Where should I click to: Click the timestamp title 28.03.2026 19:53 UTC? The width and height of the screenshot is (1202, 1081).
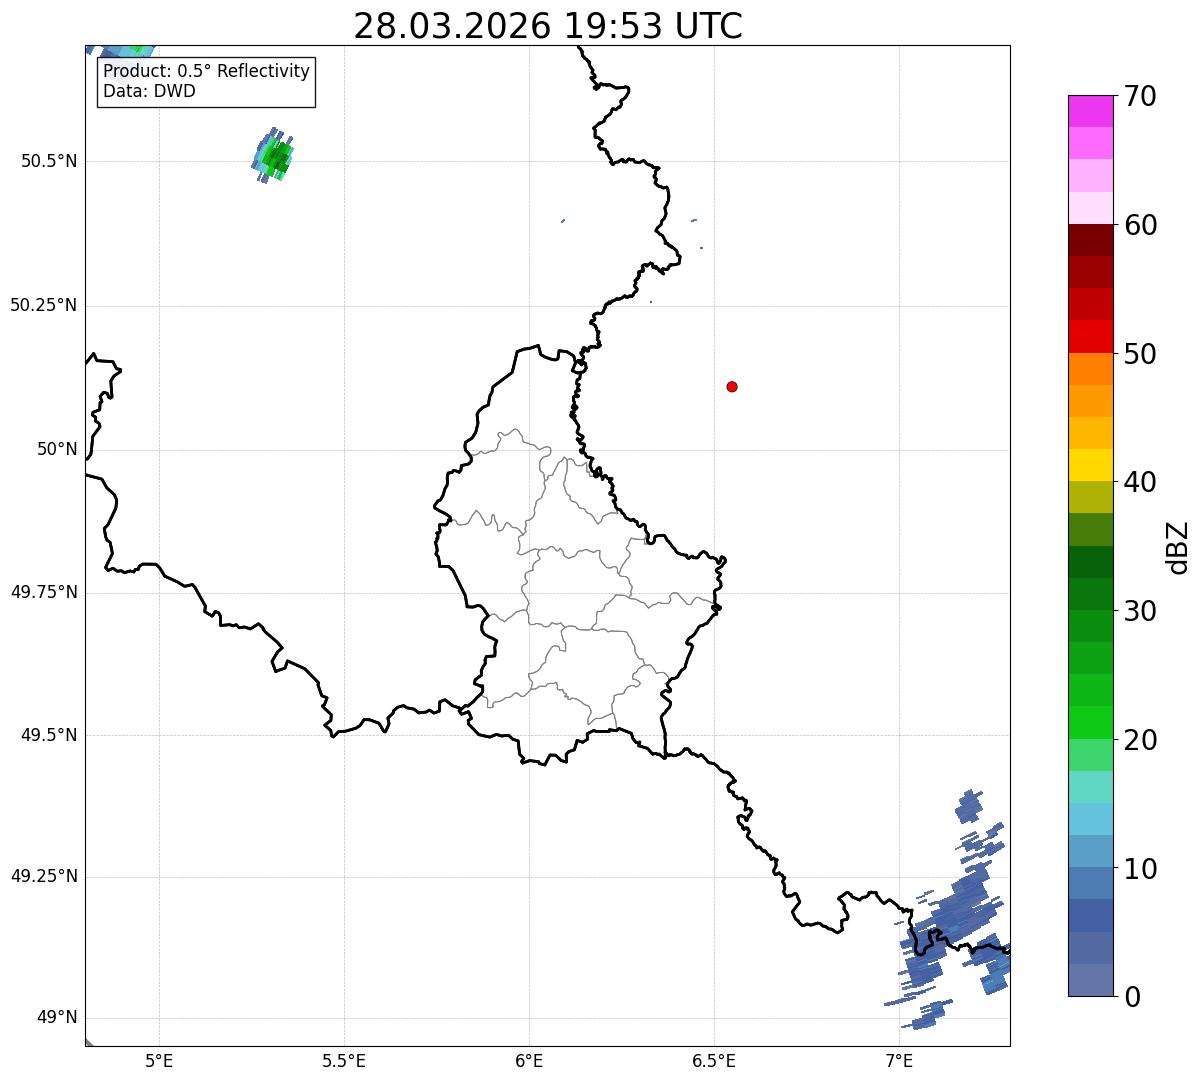coord(547,26)
